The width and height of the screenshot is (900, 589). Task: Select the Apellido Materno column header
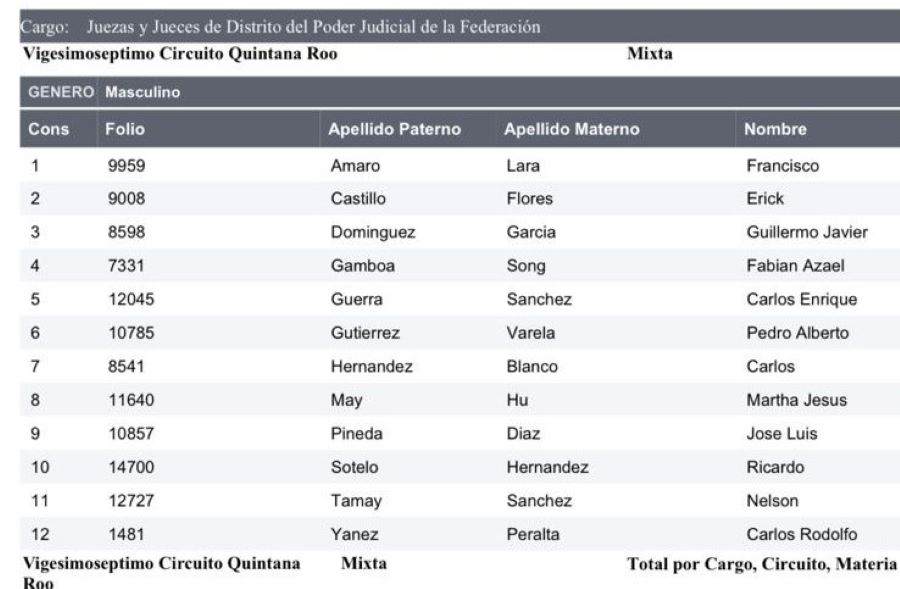point(572,129)
